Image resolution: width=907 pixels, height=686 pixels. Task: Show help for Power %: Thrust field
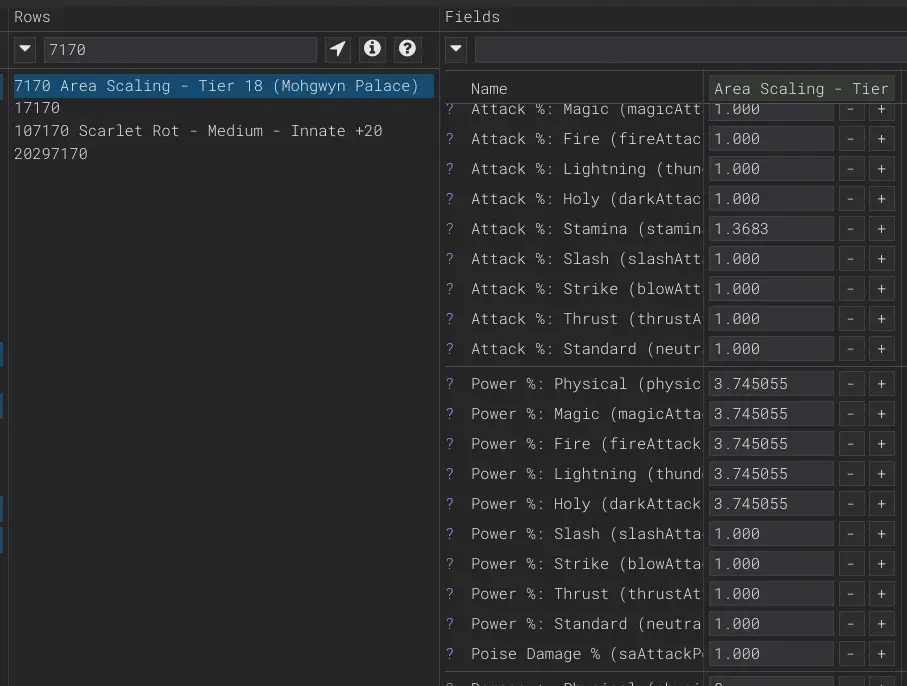pos(450,594)
